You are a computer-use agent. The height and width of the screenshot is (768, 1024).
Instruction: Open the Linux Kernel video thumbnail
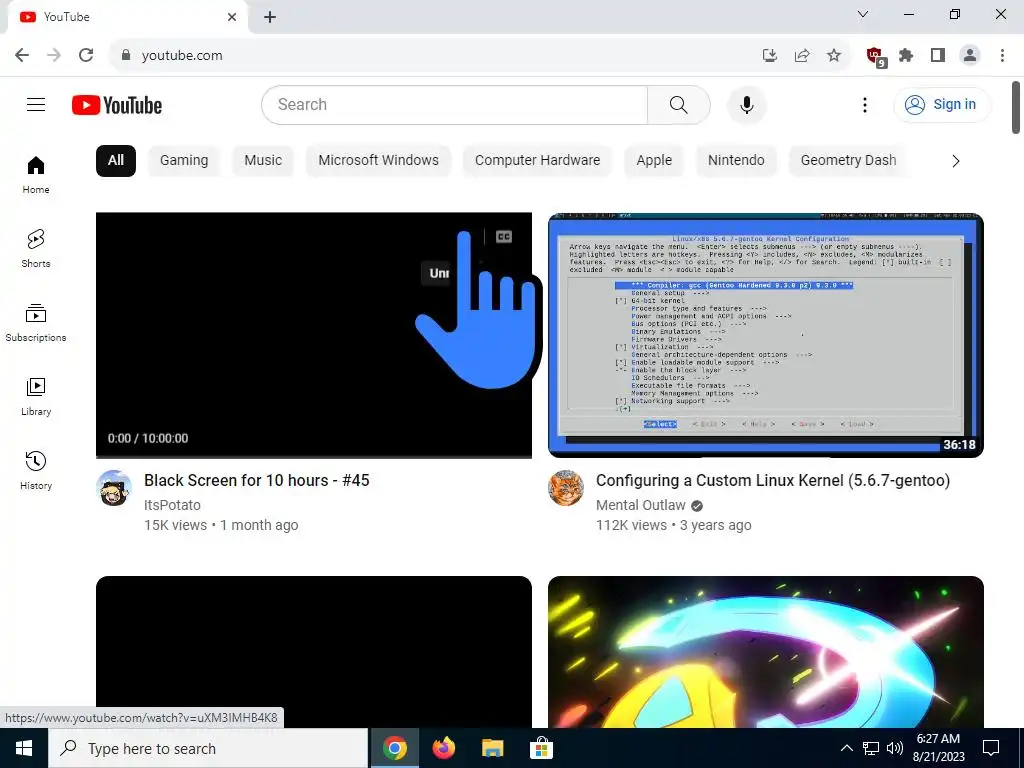[766, 335]
